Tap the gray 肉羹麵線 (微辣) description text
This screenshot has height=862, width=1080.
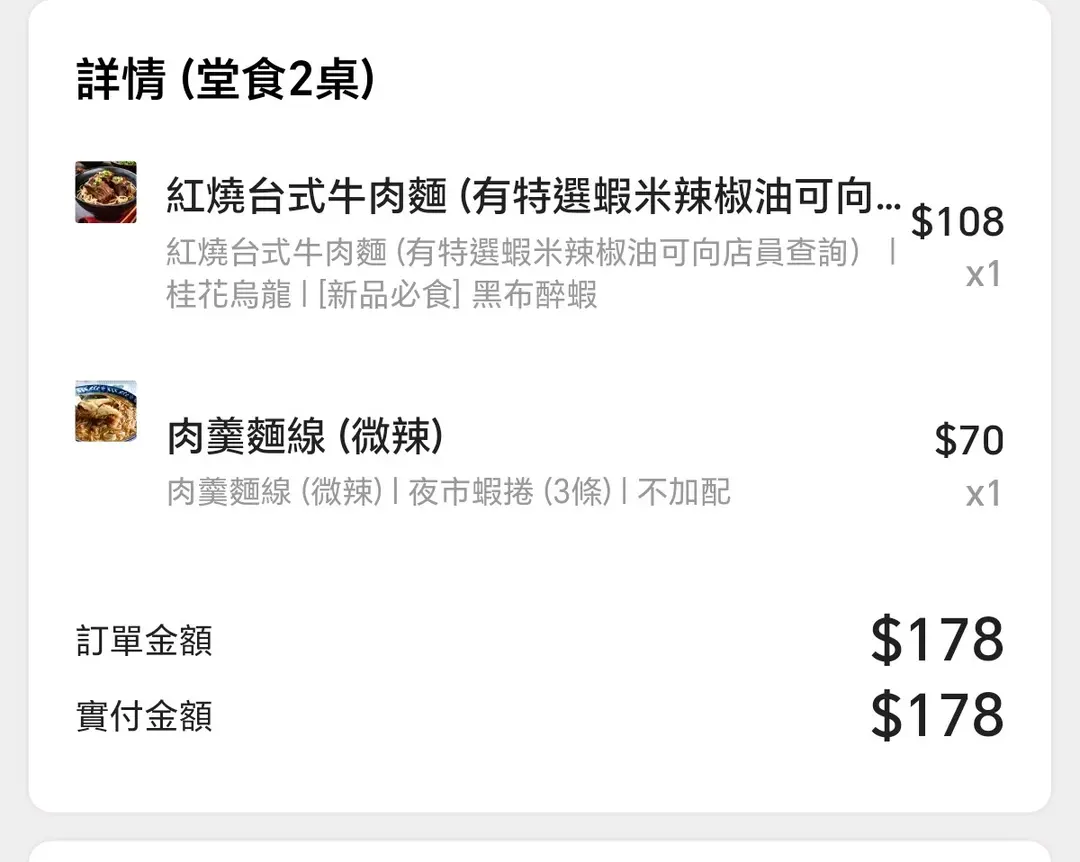tap(275, 492)
